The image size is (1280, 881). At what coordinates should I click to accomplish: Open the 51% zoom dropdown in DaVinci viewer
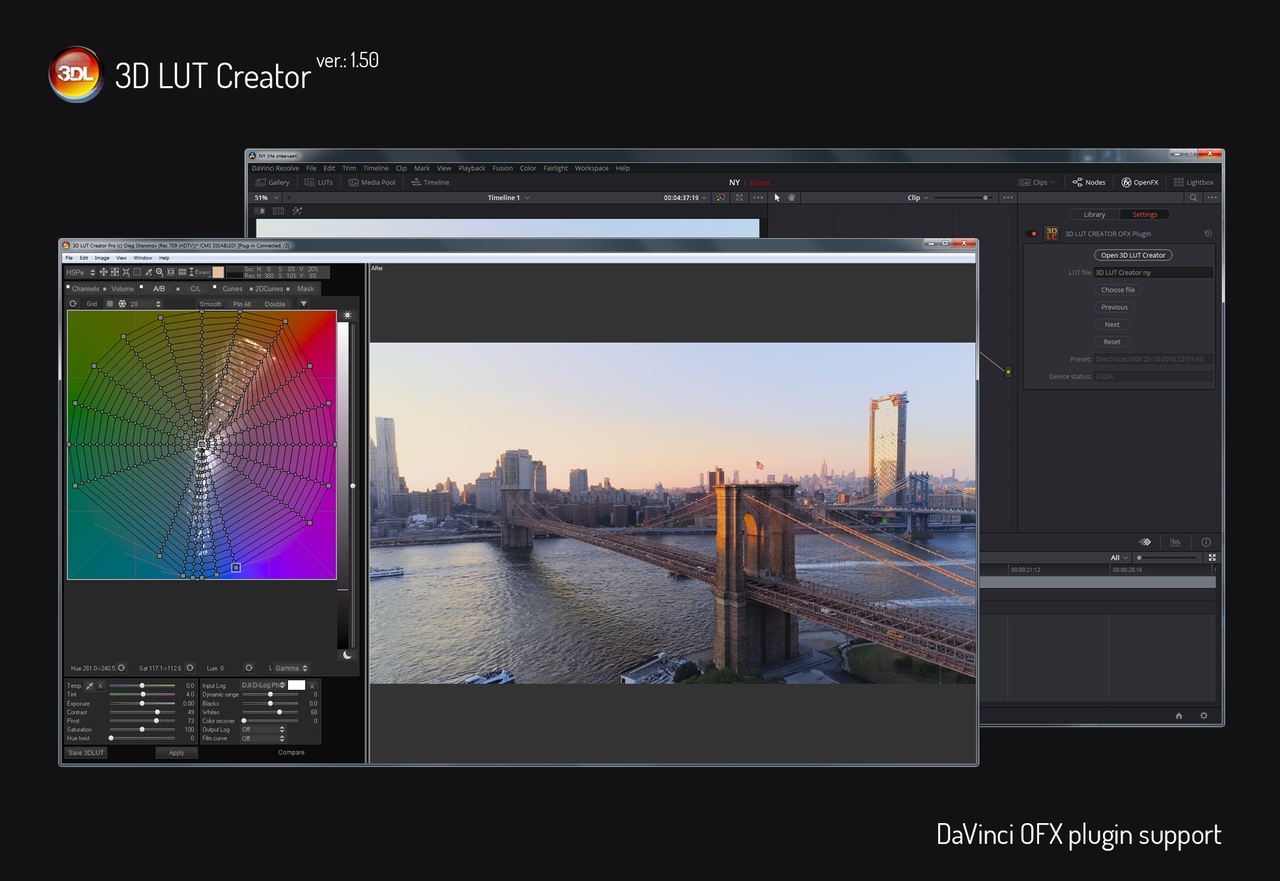[x=265, y=198]
